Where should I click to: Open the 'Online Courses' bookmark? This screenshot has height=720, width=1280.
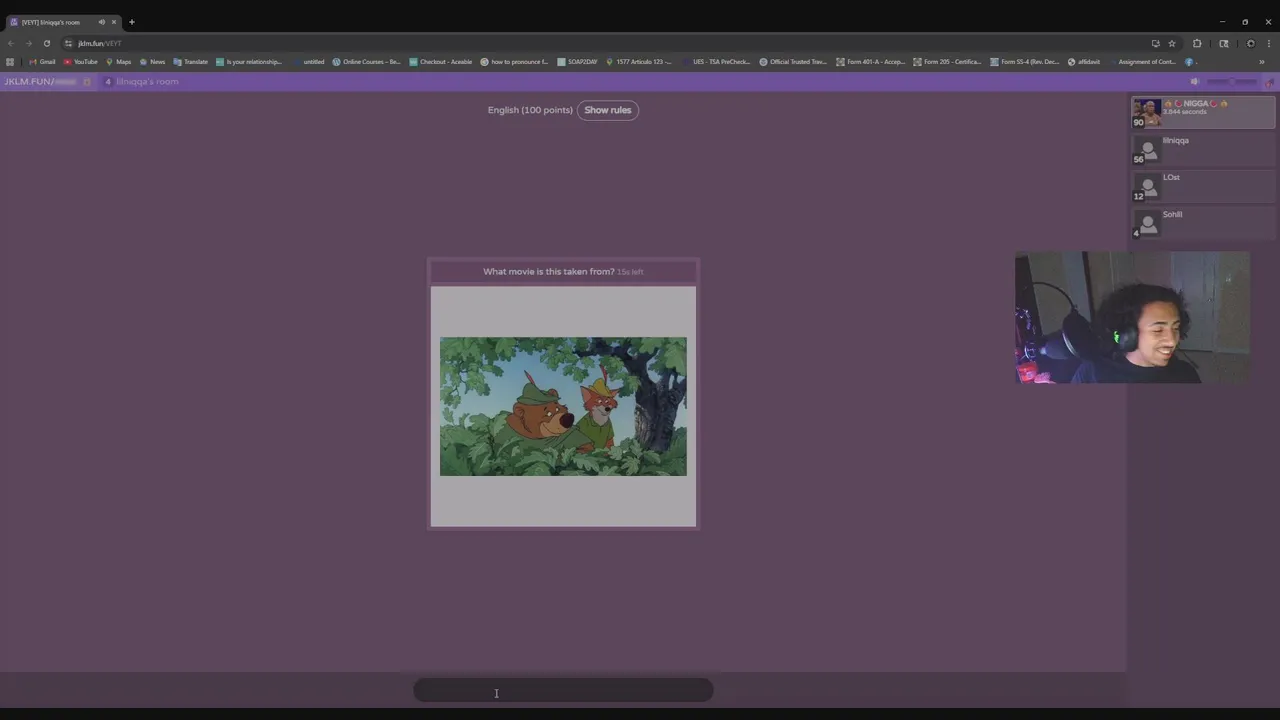[367, 62]
